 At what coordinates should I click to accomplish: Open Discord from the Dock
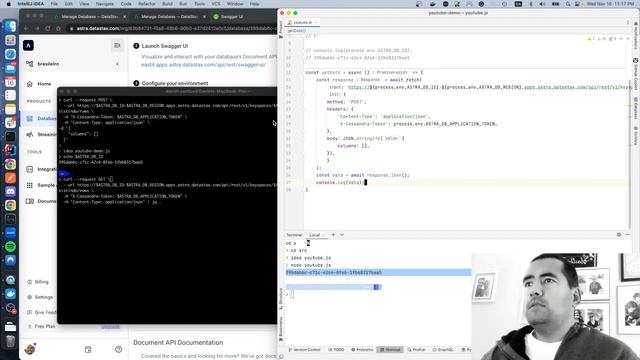[x=10, y=191]
